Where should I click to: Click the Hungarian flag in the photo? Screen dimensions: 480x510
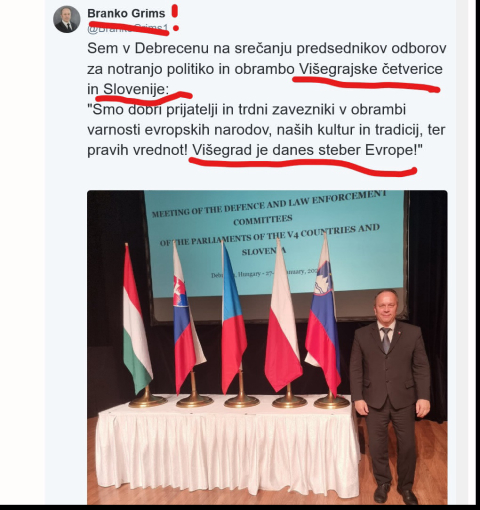[136, 322]
